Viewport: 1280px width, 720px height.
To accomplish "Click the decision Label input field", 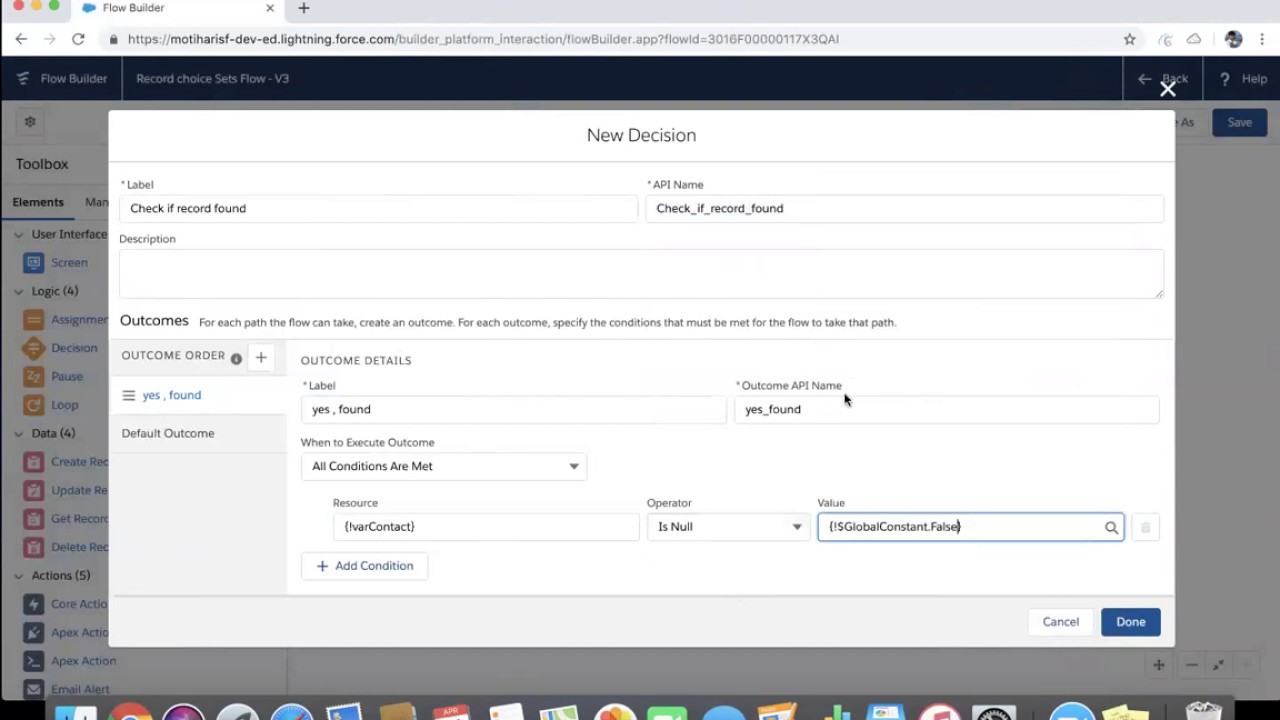I will (x=379, y=208).
